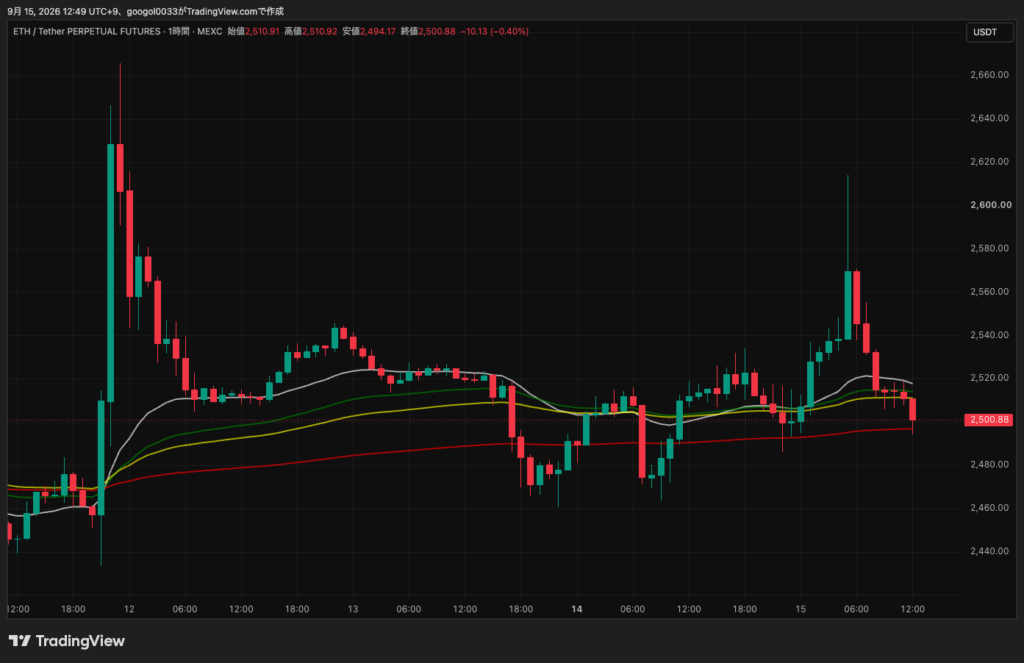Click the 1時間 interval label
The width and height of the screenshot is (1024, 663).
pyautogui.click(x=178, y=31)
